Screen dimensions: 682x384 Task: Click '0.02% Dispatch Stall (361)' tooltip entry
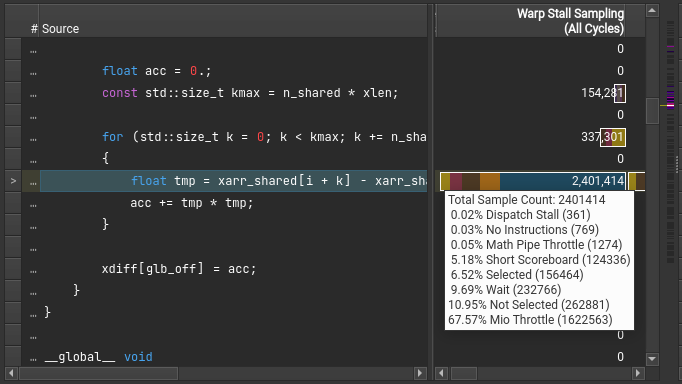(x=521, y=215)
